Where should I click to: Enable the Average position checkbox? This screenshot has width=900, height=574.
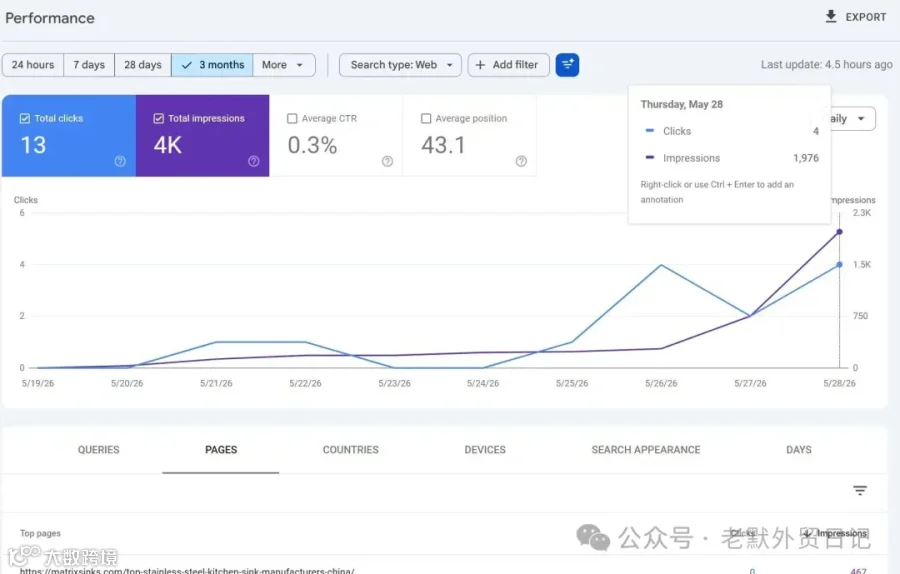point(426,118)
